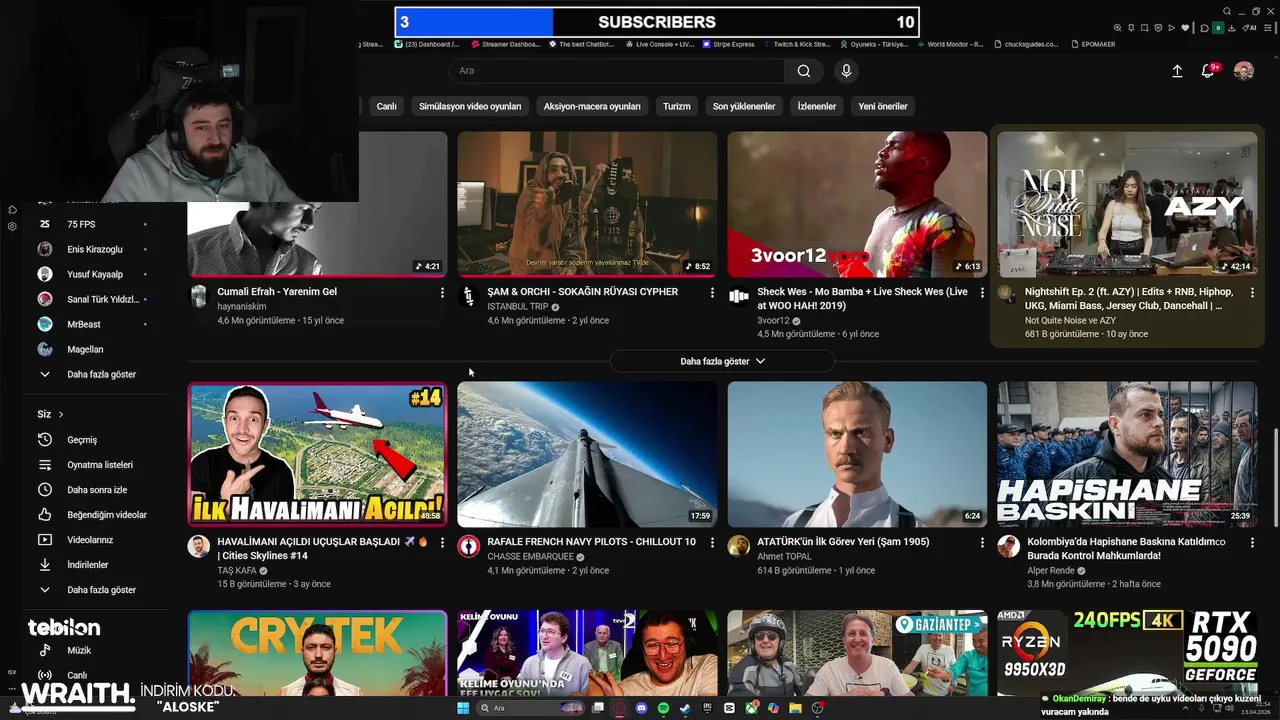Click the Opera GX sidebar settings gear
The image size is (1280, 720).
(12, 227)
